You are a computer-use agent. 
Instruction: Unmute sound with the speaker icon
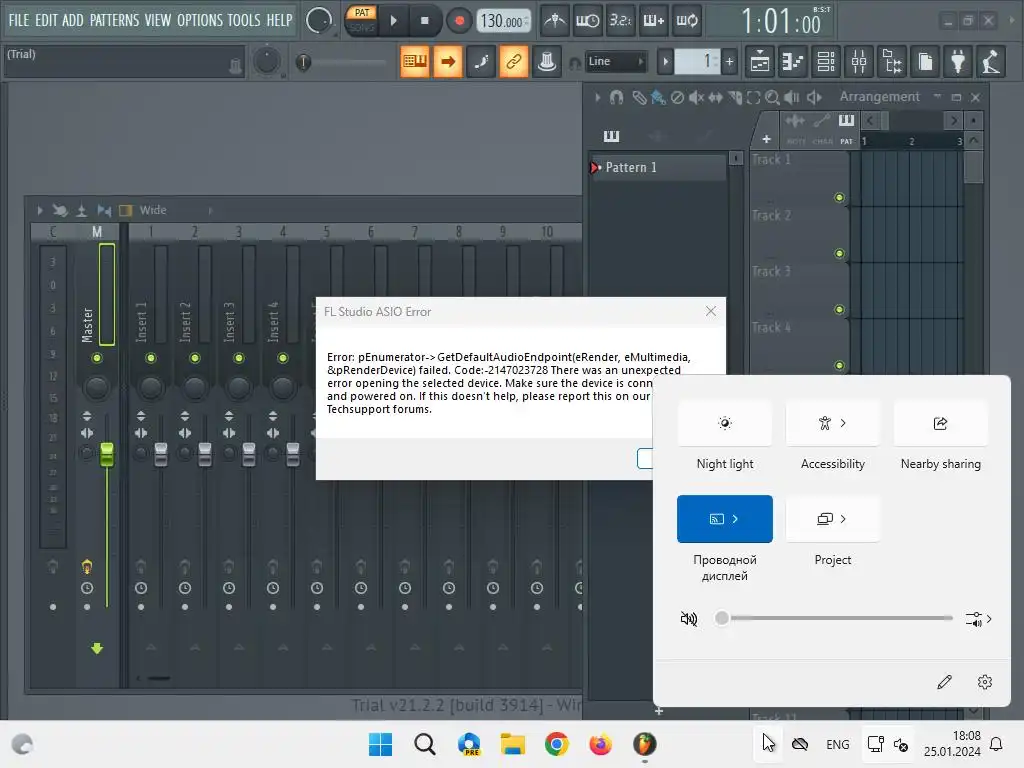tap(689, 618)
